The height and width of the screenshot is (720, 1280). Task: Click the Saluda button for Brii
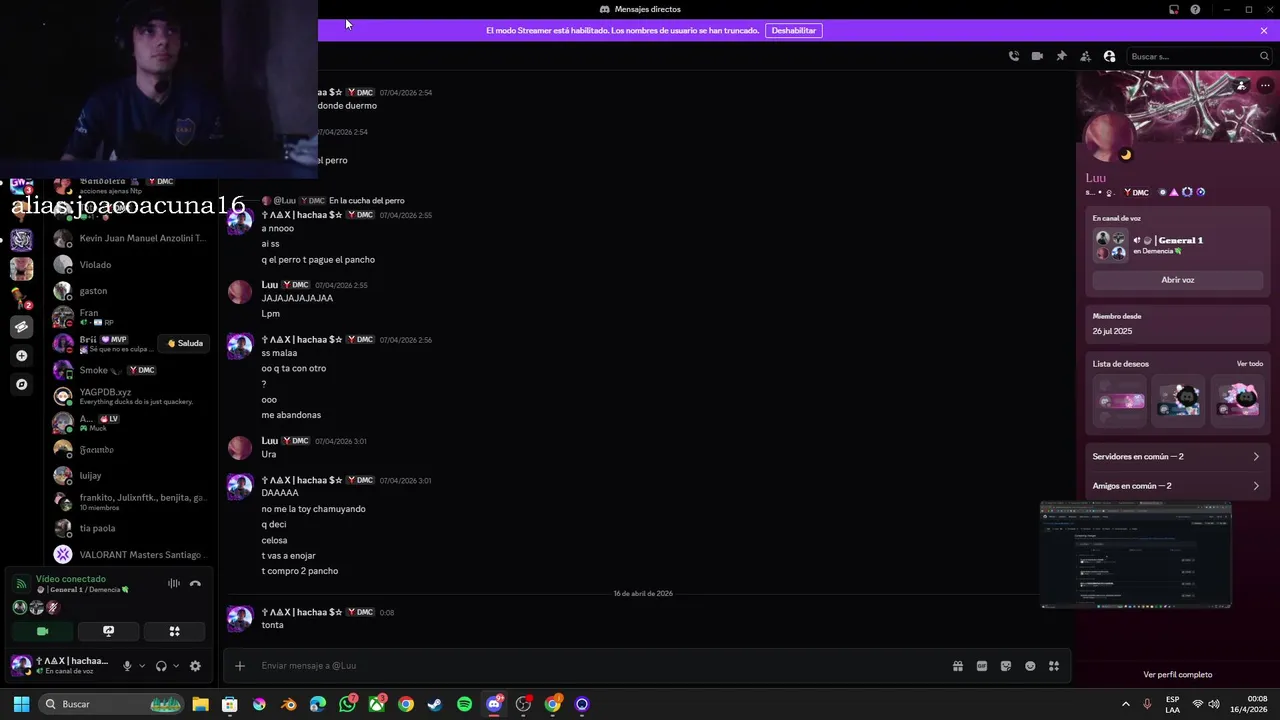(x=185, y=343)
